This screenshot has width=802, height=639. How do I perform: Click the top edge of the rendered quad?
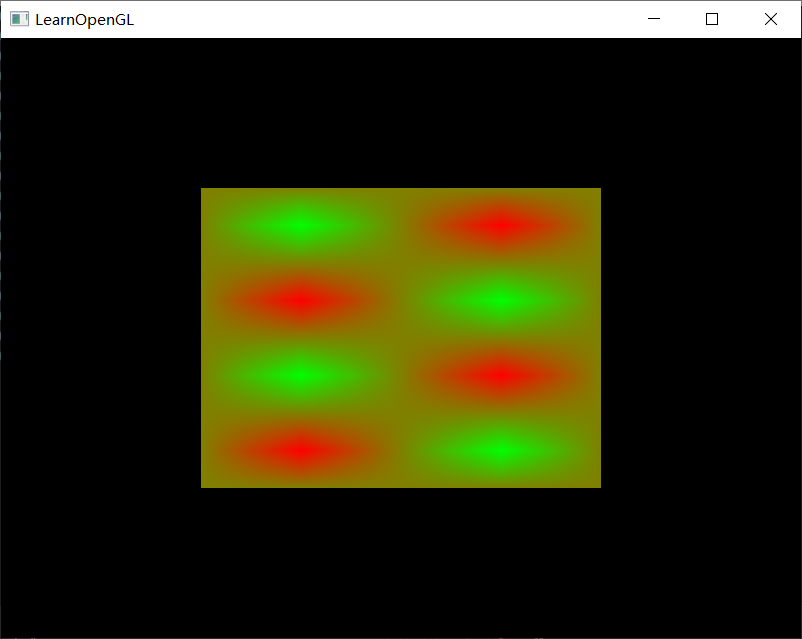pyautogui.click(x=401, y=190)
